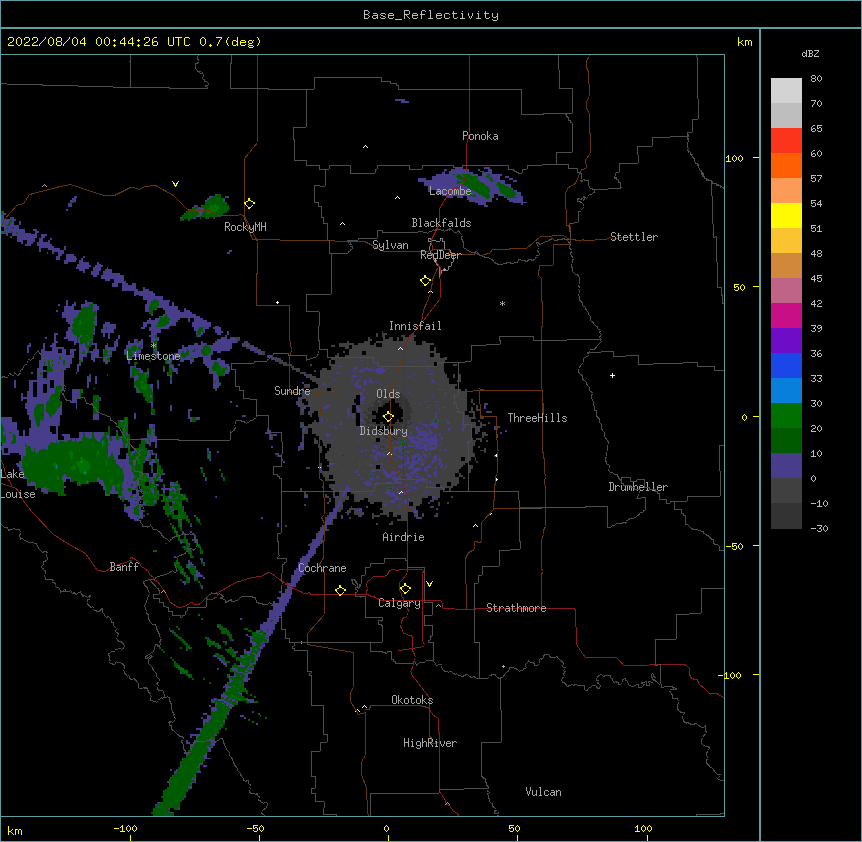
Task: Select the dark gray -10 dBZ legend swatch
Action: (786, 516)
